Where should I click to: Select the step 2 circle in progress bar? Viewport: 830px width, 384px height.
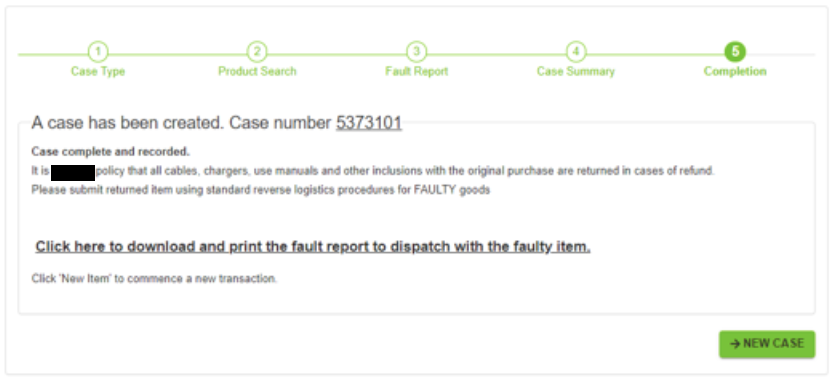(x=257, y=52)
